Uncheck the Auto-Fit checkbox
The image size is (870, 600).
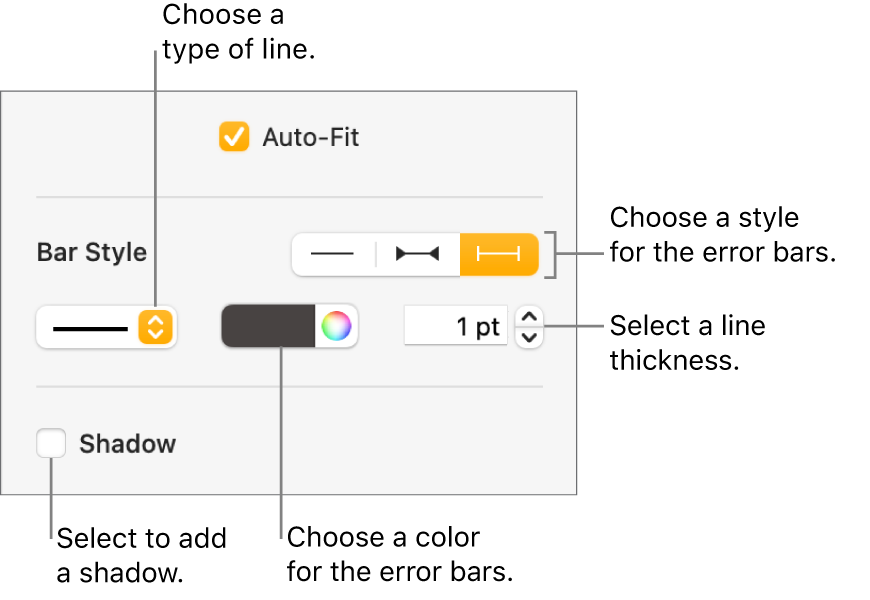(x=234, y=137)
